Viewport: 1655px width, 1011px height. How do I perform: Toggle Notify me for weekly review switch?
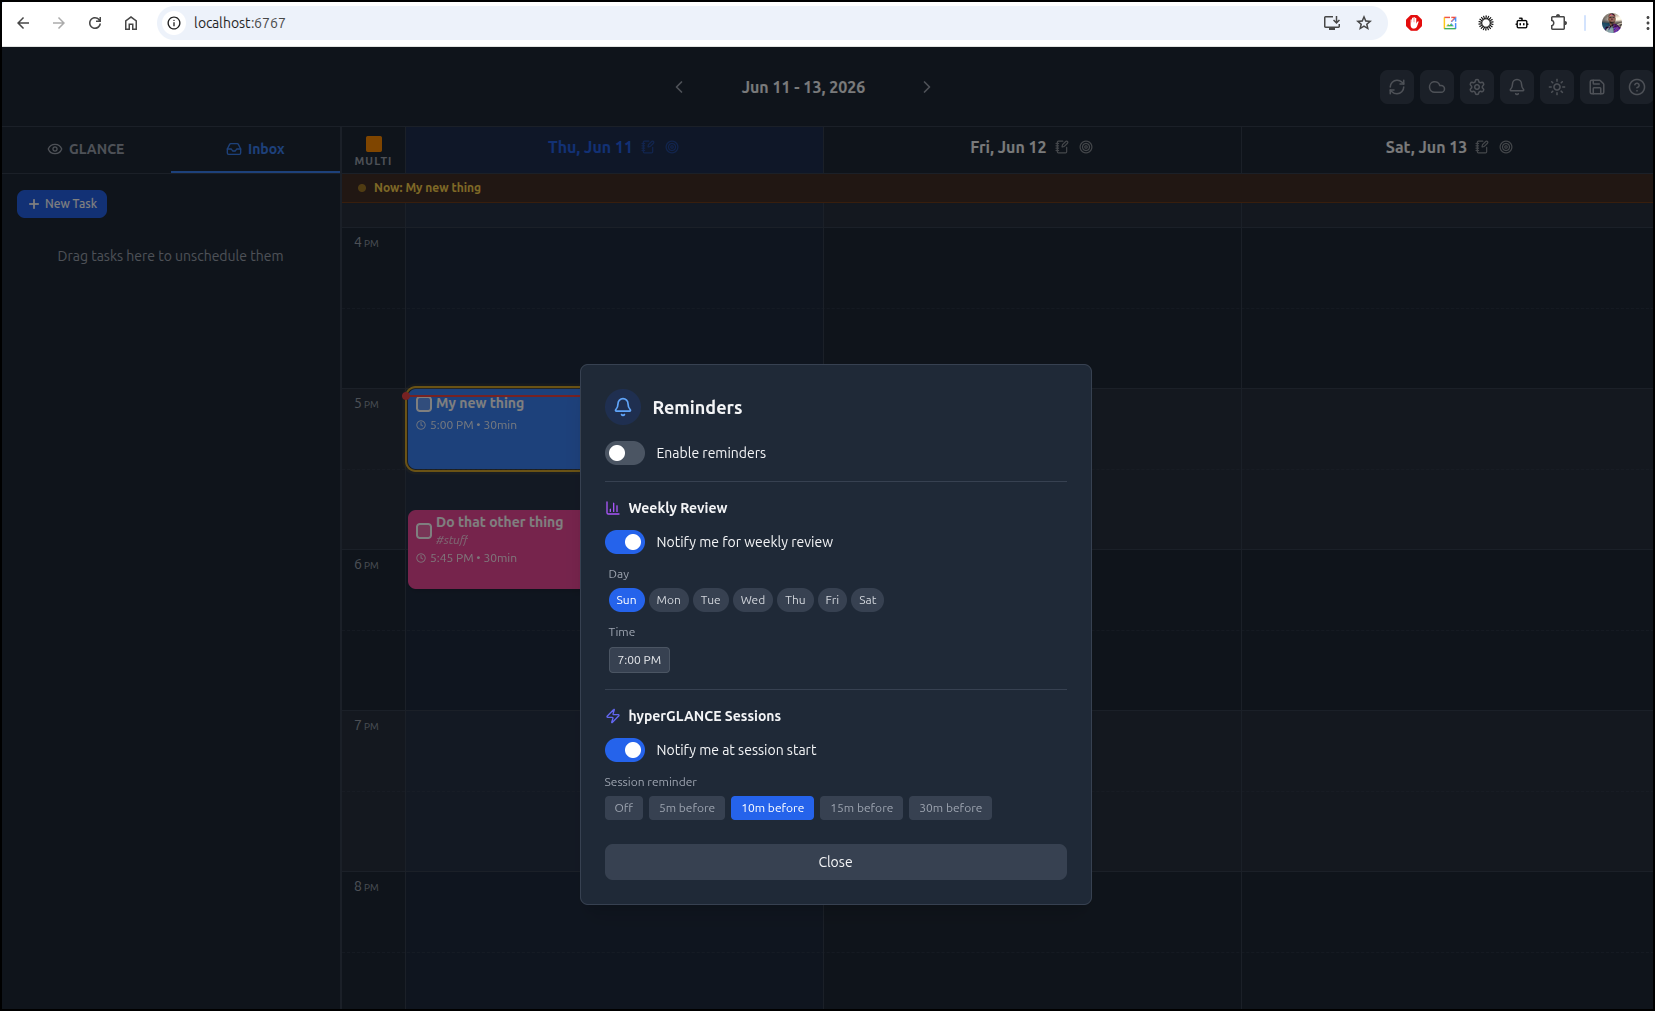625,542
